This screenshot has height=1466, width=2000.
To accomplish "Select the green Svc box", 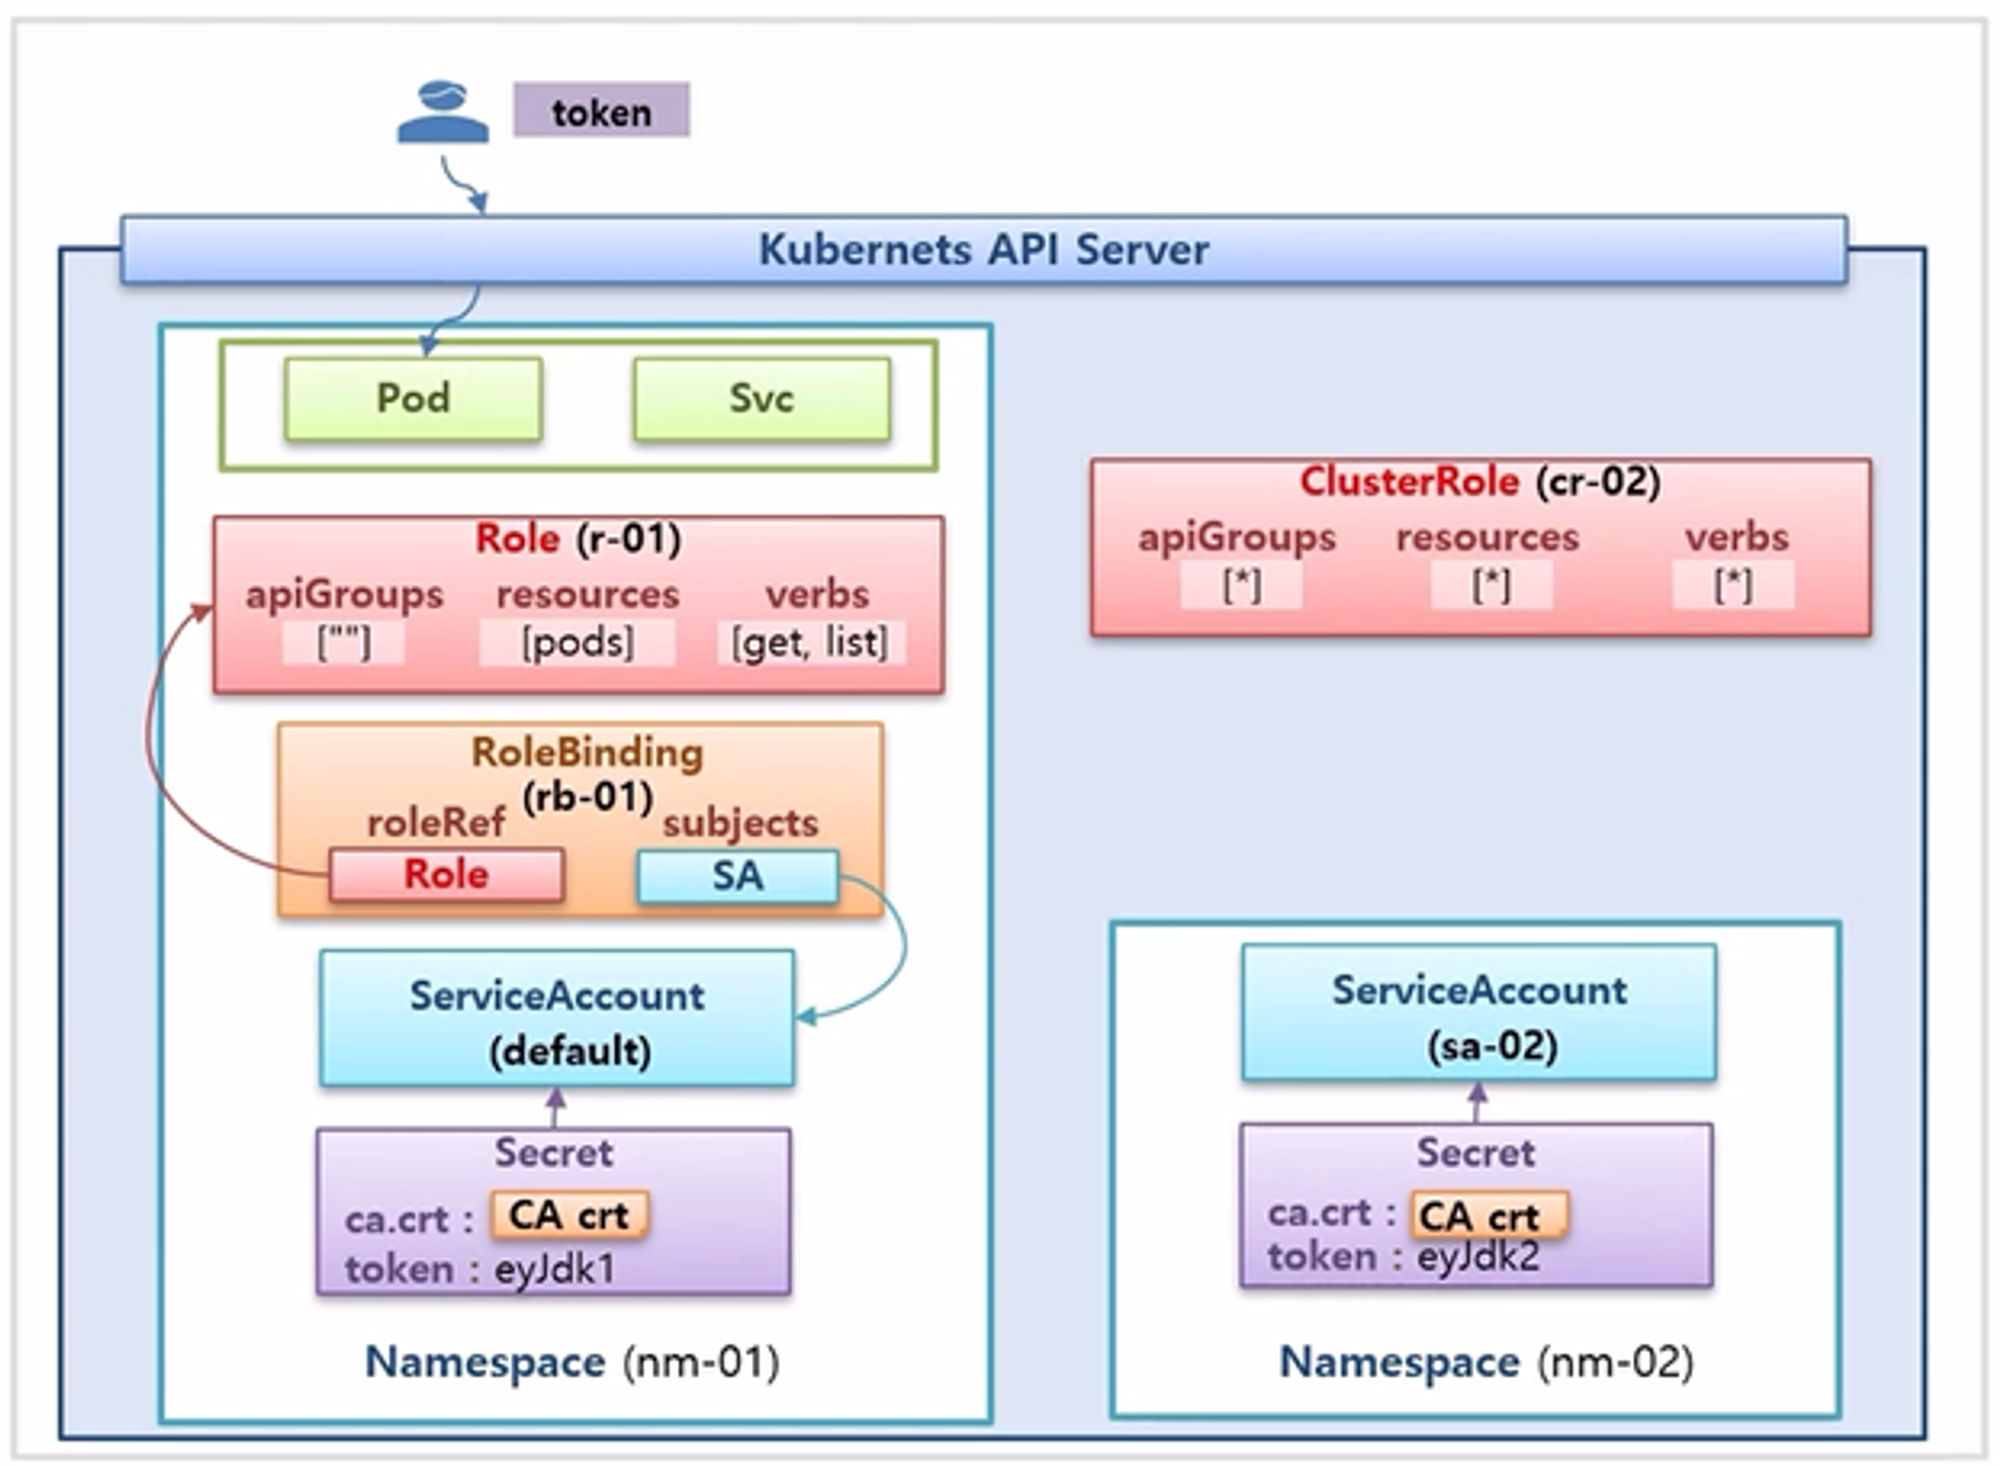I will click(x=761, y=399).
